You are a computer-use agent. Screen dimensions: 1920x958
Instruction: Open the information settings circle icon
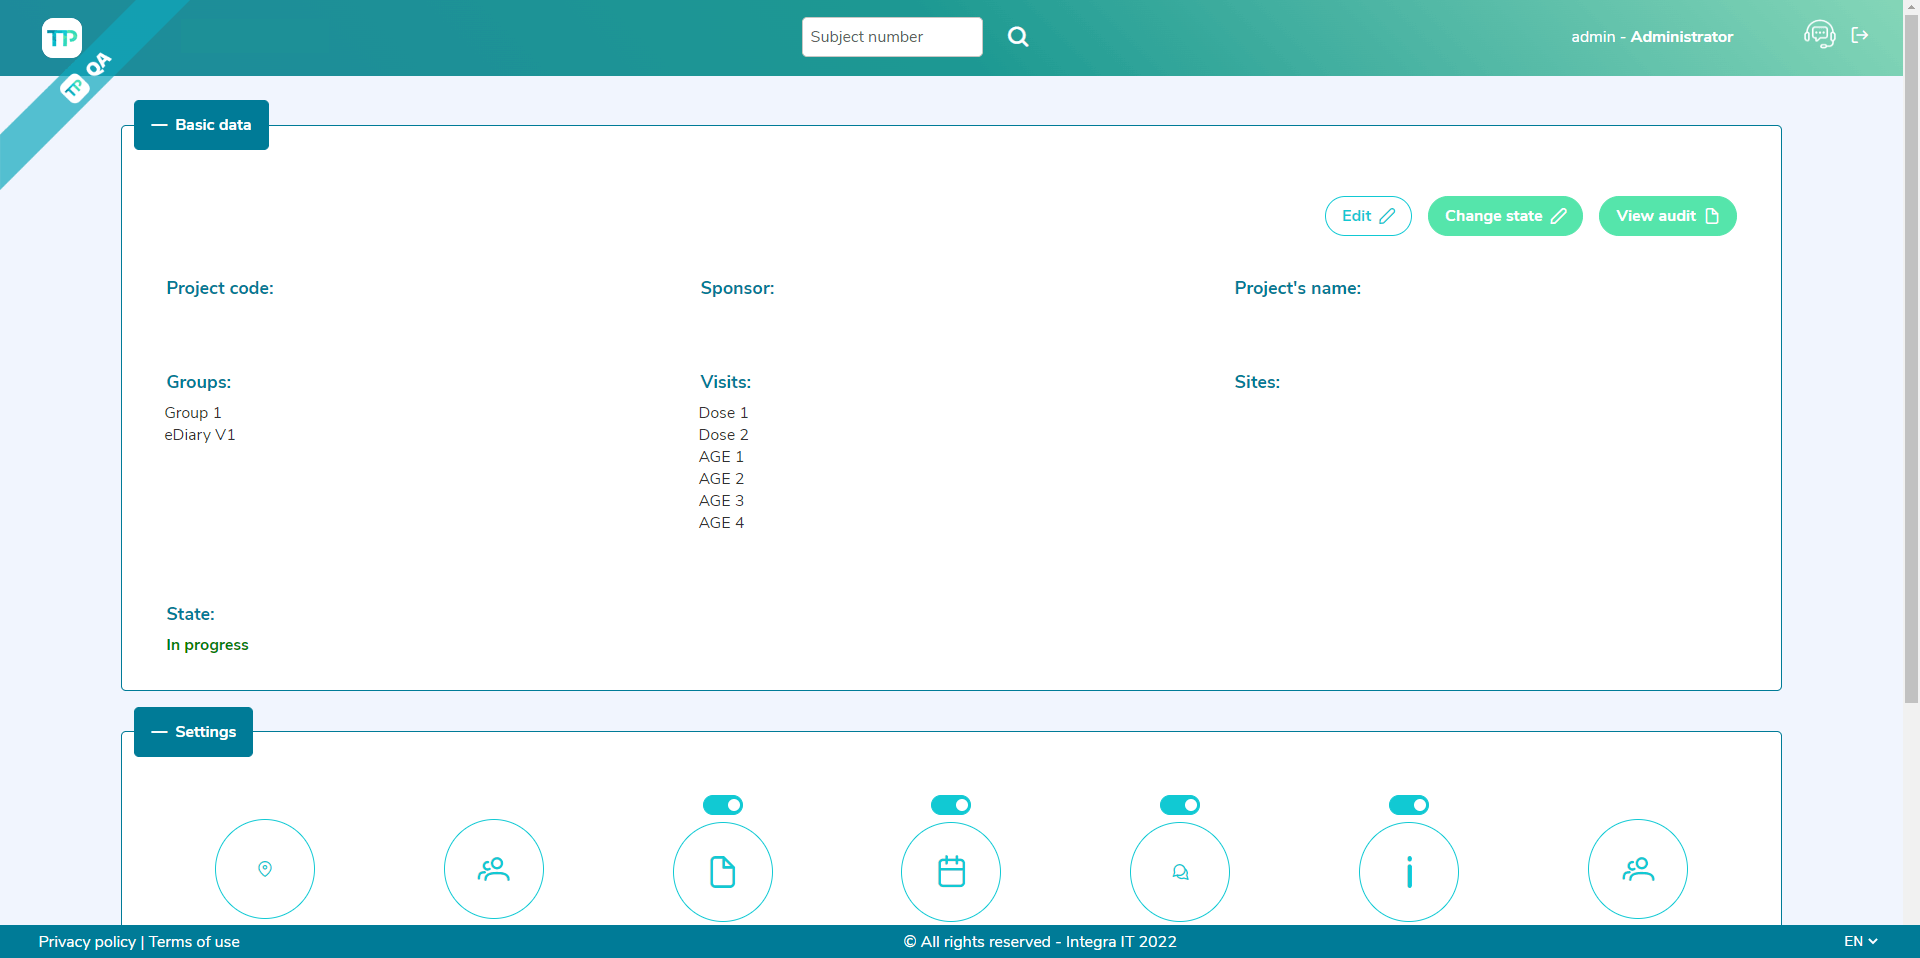click(x=1409, y=871)
